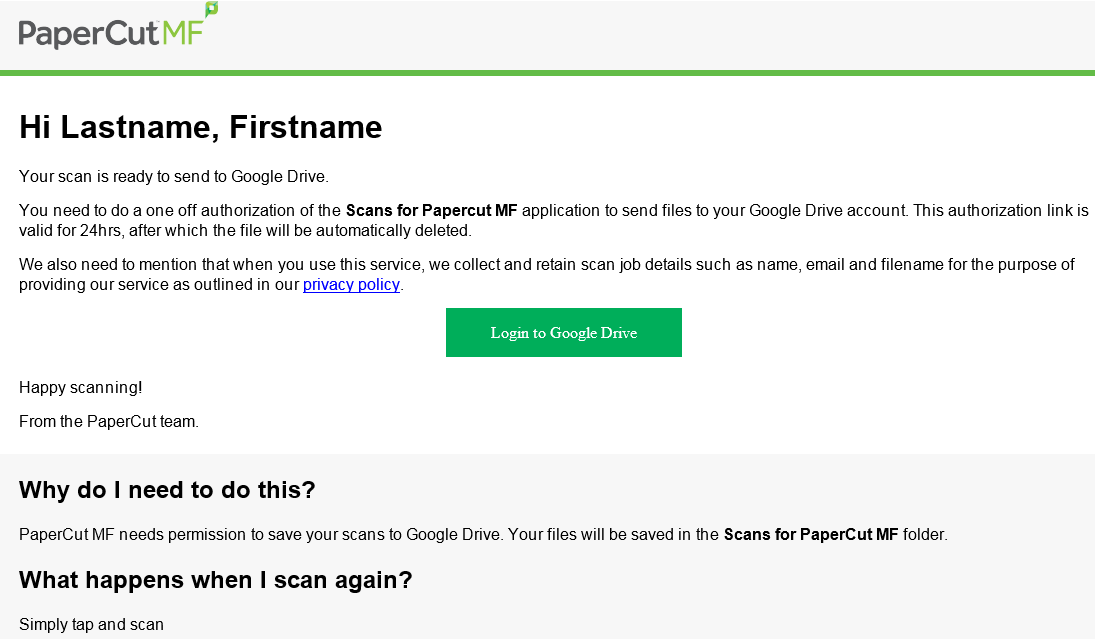Screen dimensions: 1095x639
Task: Select the bold 'Scans for PaperCut MF' folder name
Action: (x=810, y=534)
